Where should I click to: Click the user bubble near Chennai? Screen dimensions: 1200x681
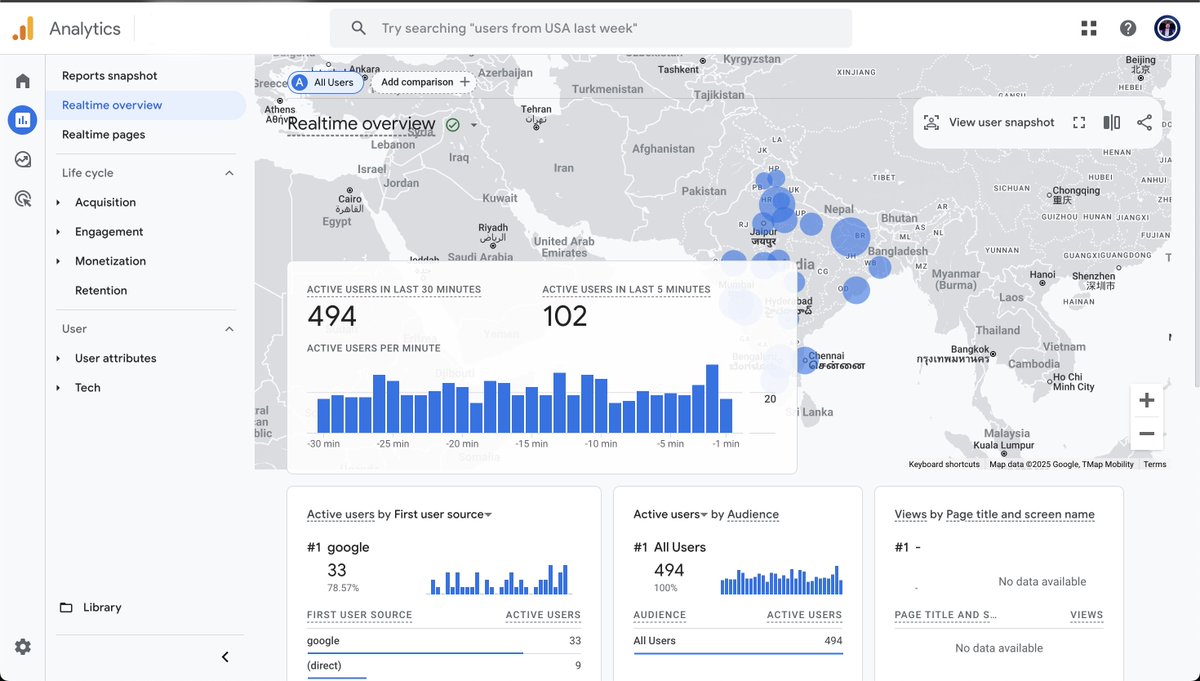(804, 359)
